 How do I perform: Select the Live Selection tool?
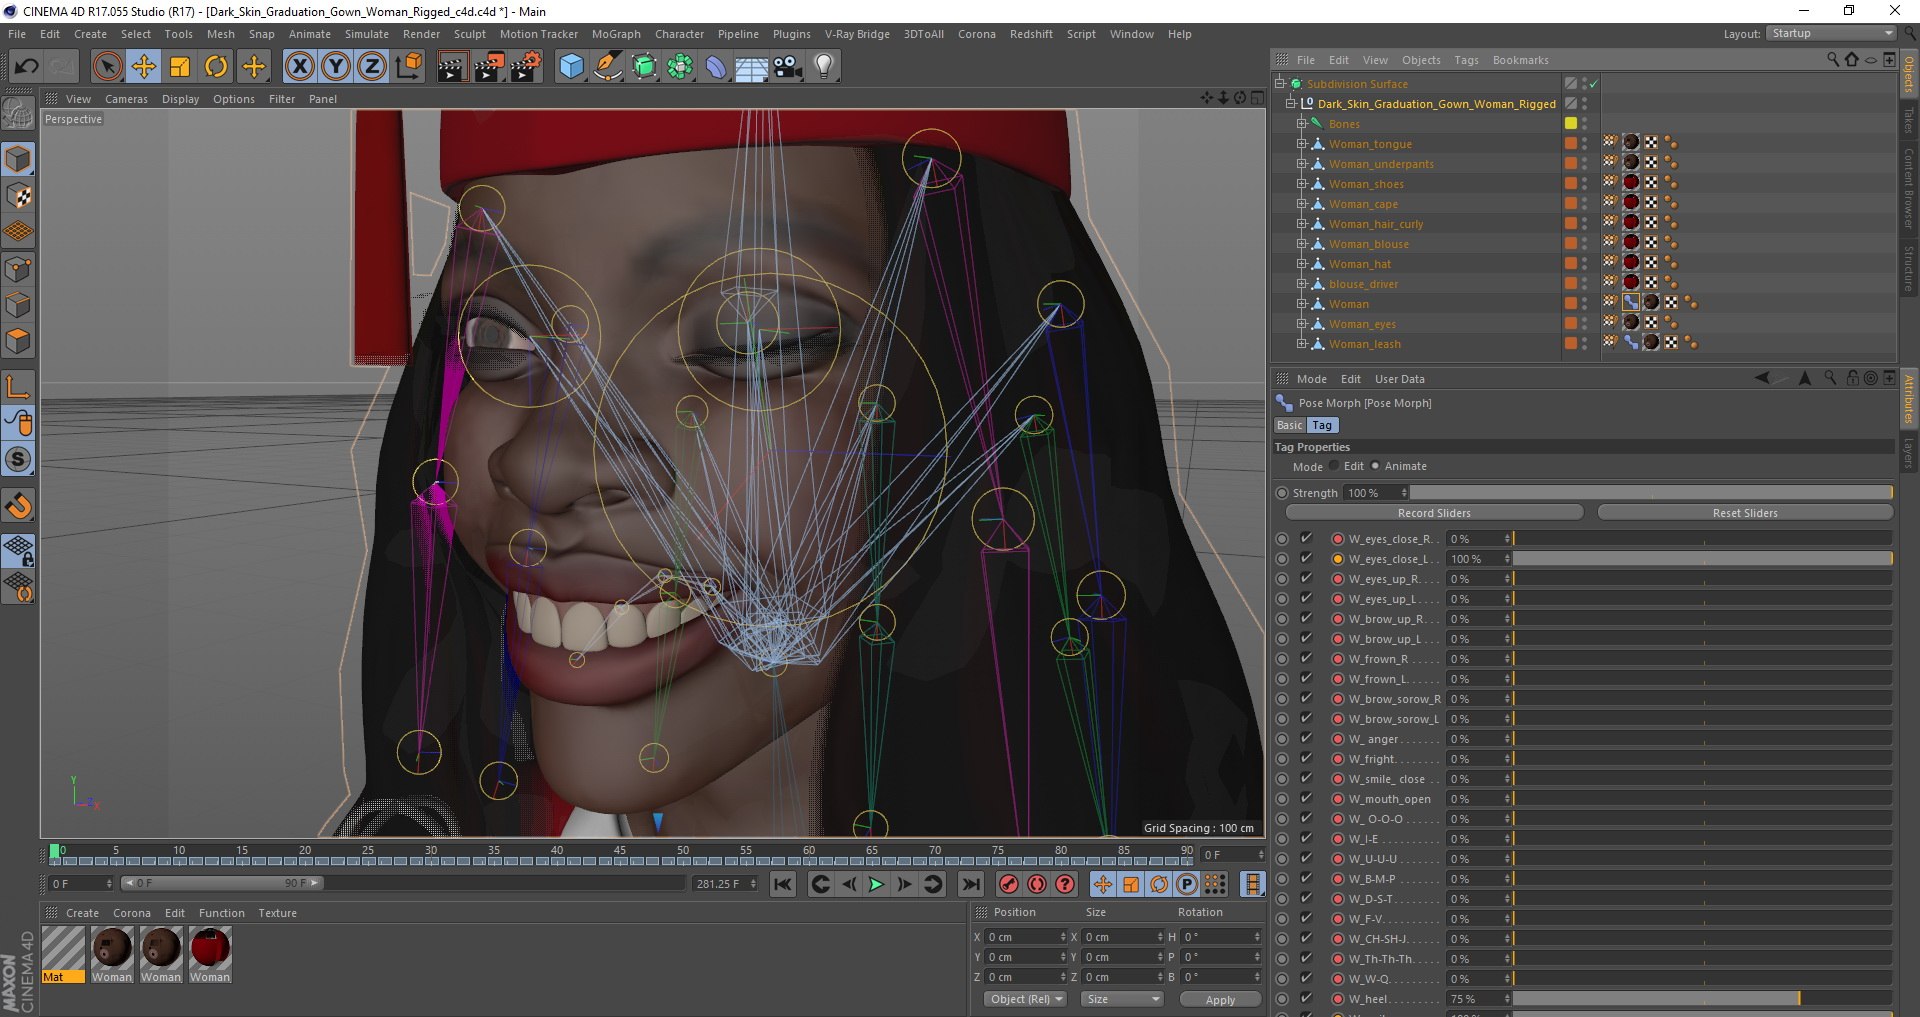click(x=107, y=67)
